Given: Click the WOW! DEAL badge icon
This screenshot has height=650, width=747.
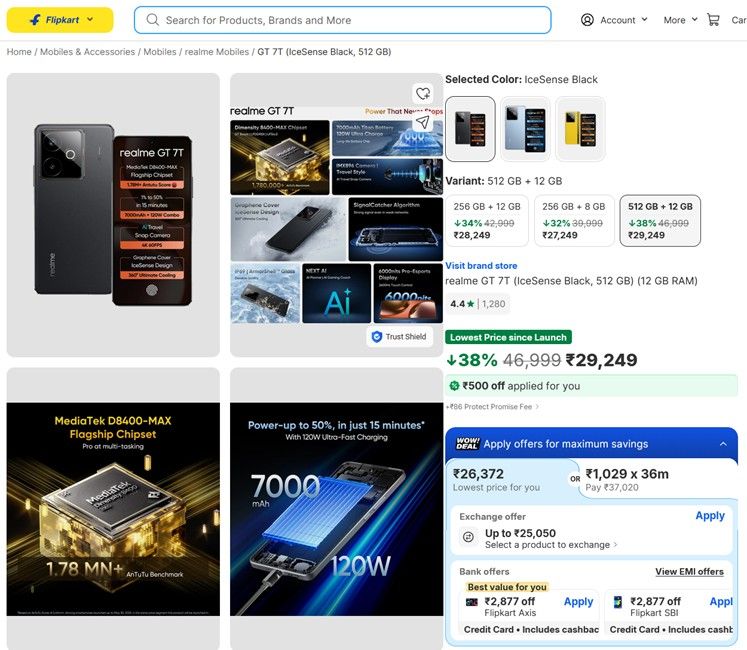Looking at the screenshot, I should coord(467,444).
